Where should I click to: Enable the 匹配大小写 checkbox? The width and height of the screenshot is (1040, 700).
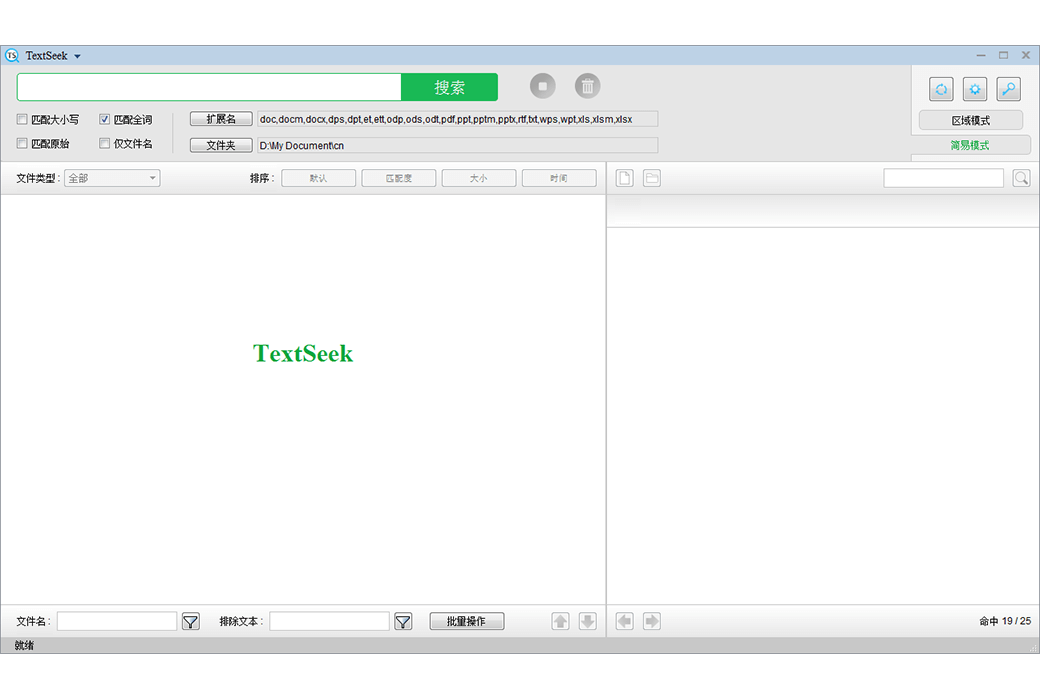22,119
